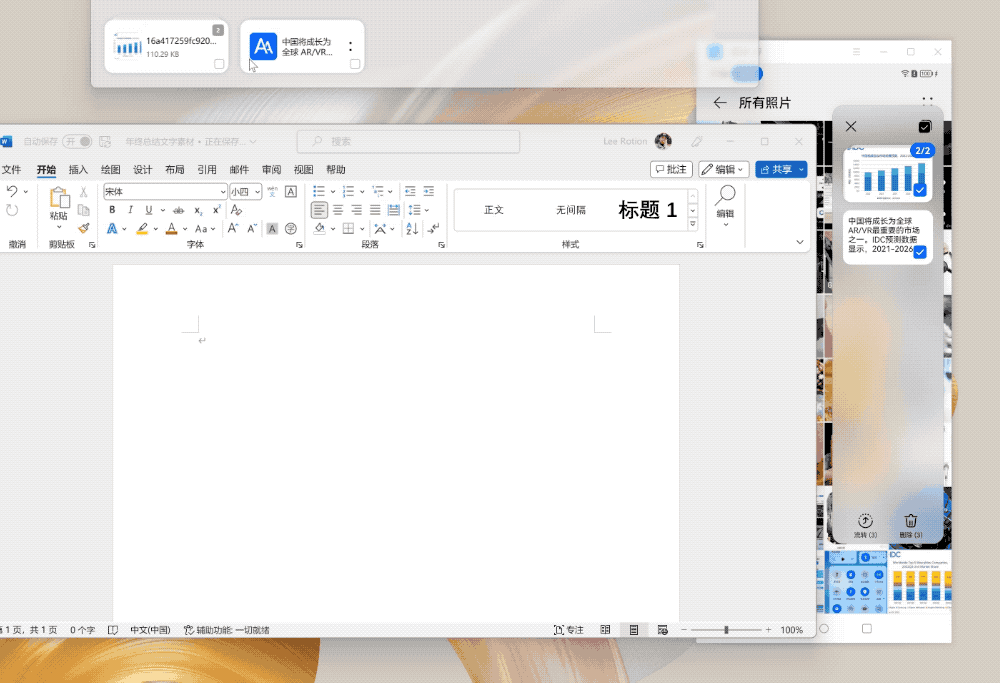Screen dimensions: 1000x683
Task: Toggle the 自动保存 AutoSave switch
Action: pos(77,142)
